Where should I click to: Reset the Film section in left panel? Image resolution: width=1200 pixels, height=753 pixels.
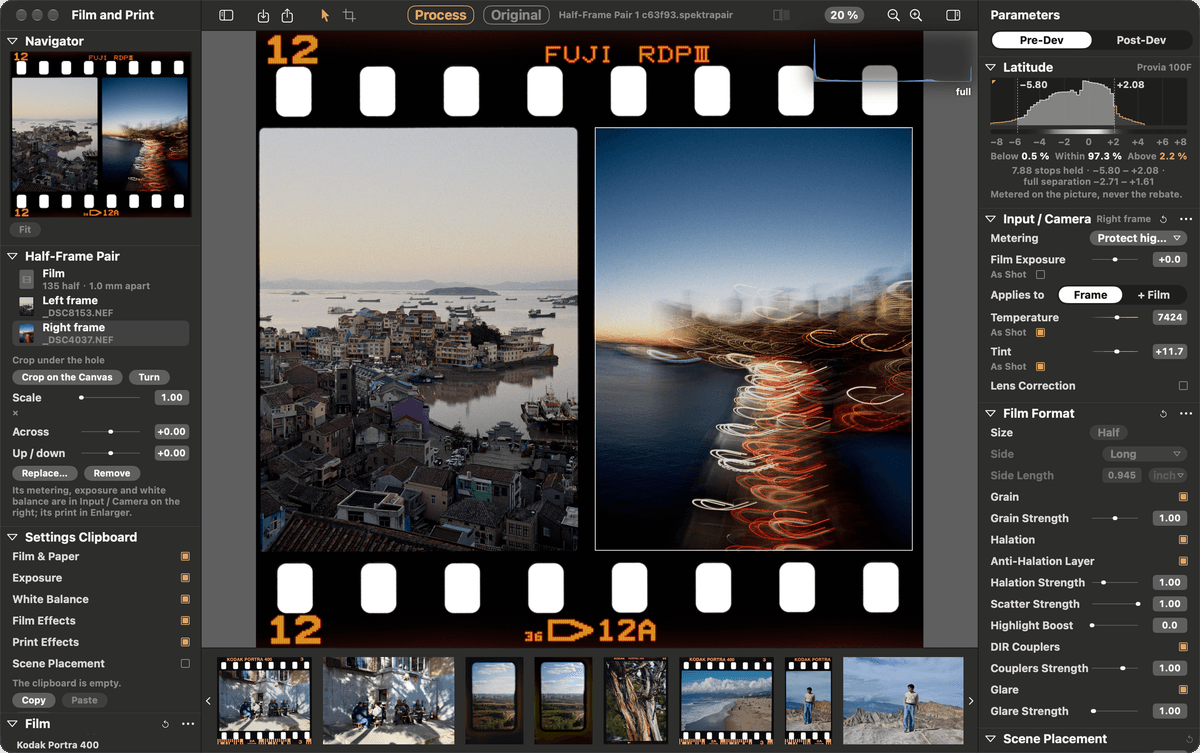(165, 724)
